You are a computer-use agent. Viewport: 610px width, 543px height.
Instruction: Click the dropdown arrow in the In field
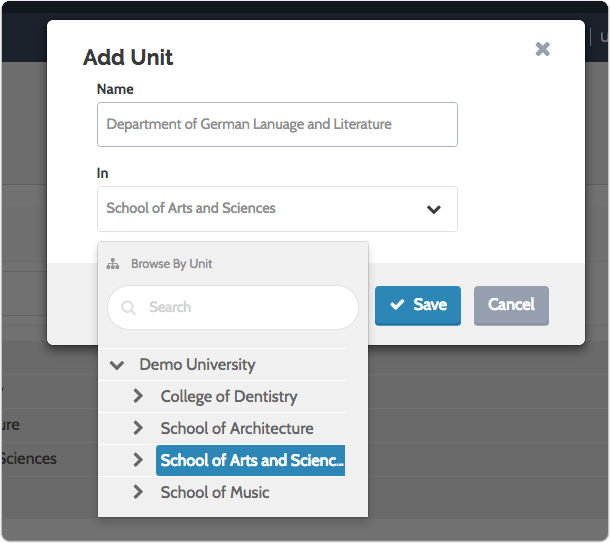pyautogui.click(x=434, y=210)
